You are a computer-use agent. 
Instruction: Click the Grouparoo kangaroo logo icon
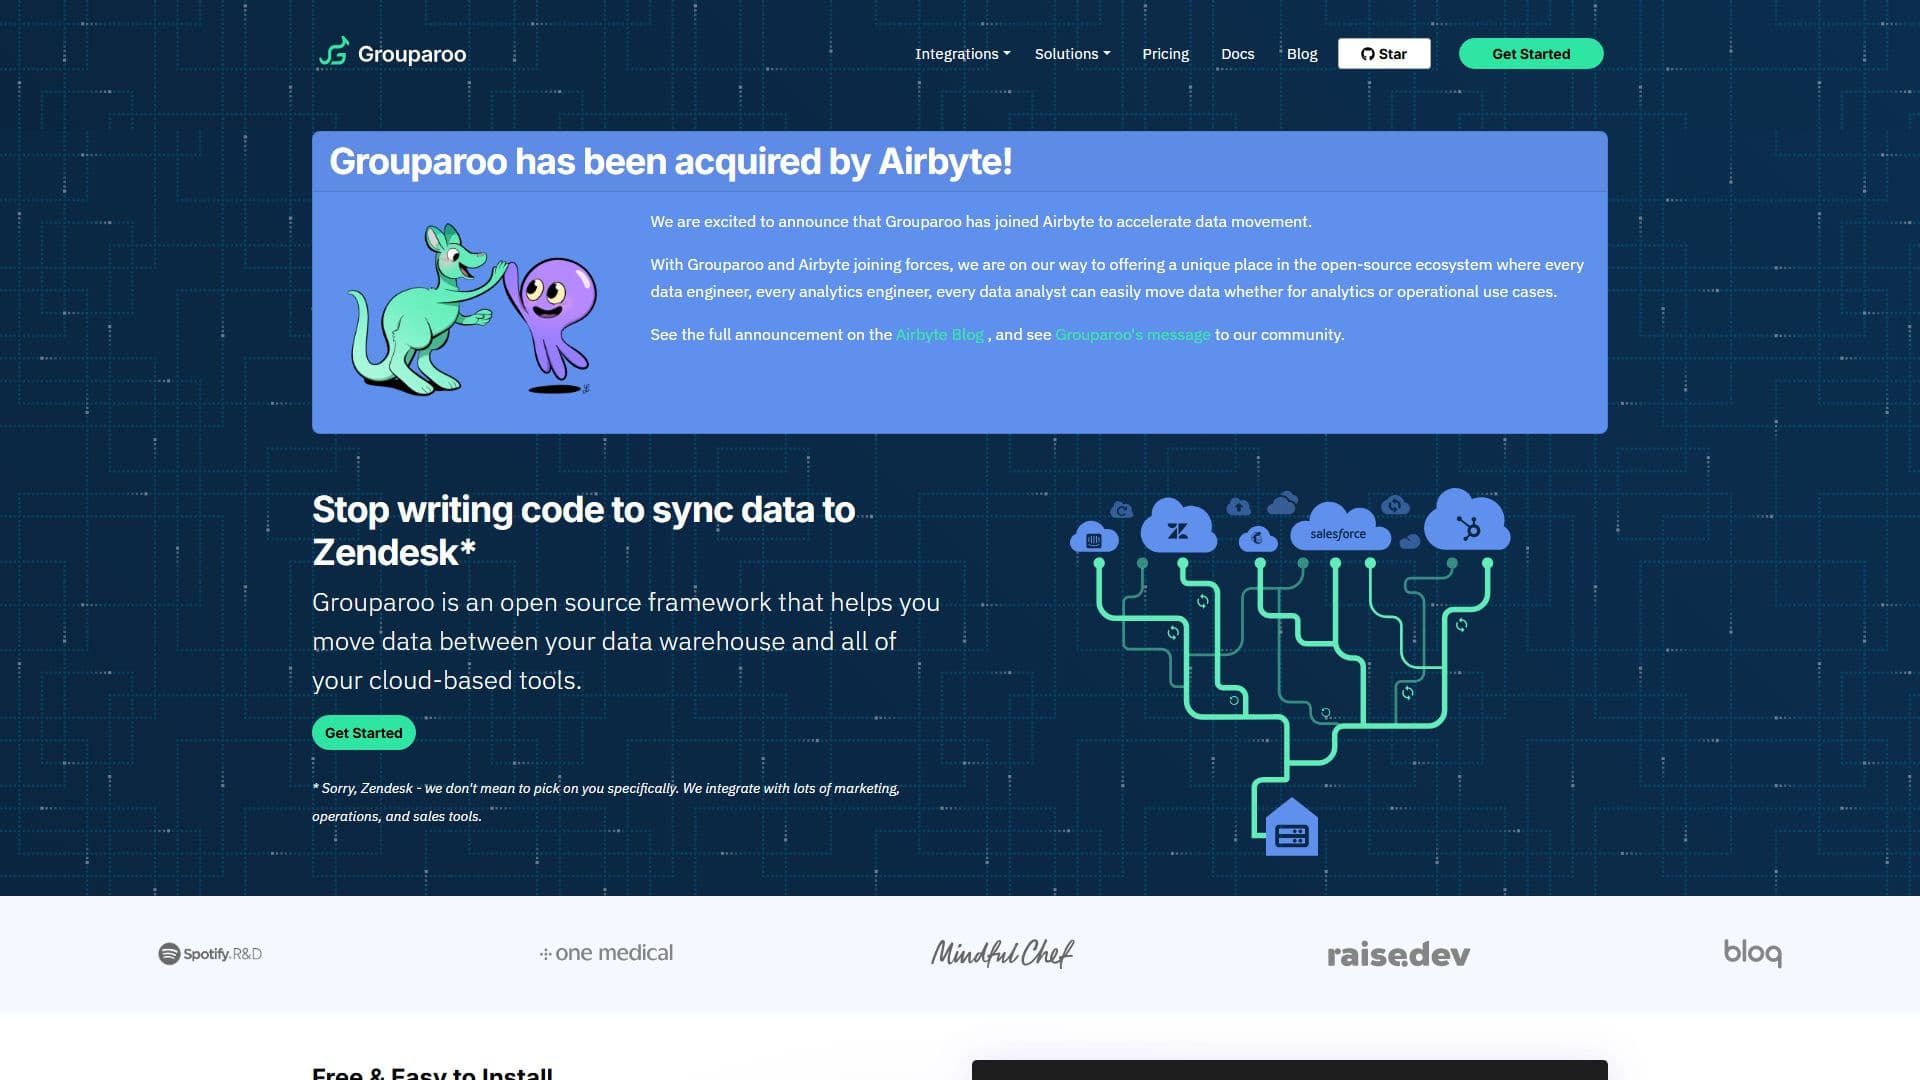point(333,52)
